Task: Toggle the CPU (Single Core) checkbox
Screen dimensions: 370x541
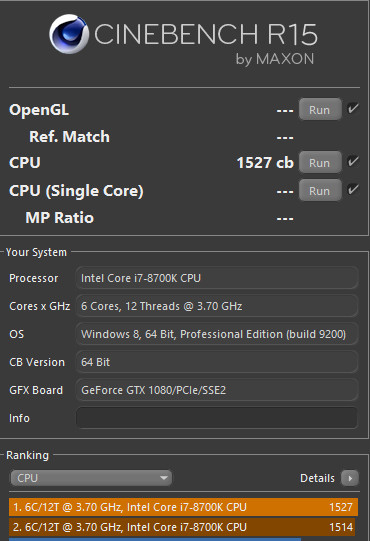Action: pyautogui.click(x=353, y=189)
